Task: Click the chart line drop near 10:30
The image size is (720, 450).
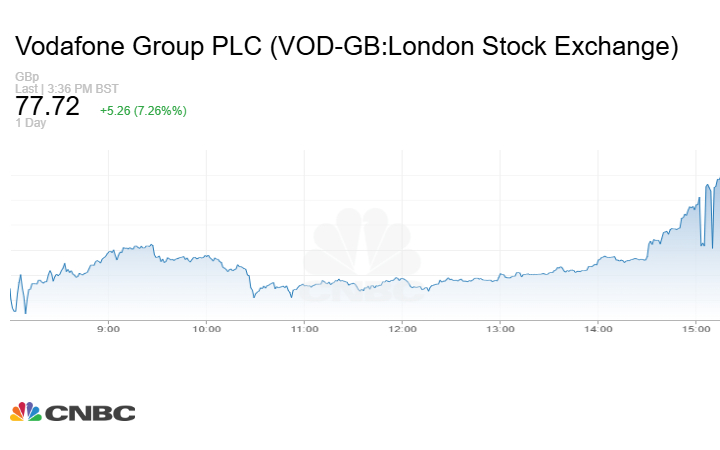Action: tap(251, 284)
